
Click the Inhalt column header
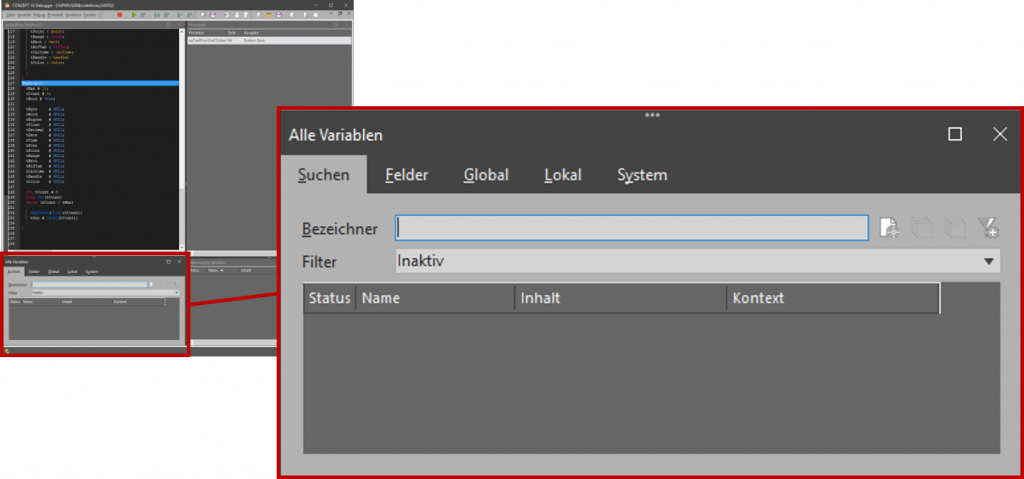coord(620,298)
